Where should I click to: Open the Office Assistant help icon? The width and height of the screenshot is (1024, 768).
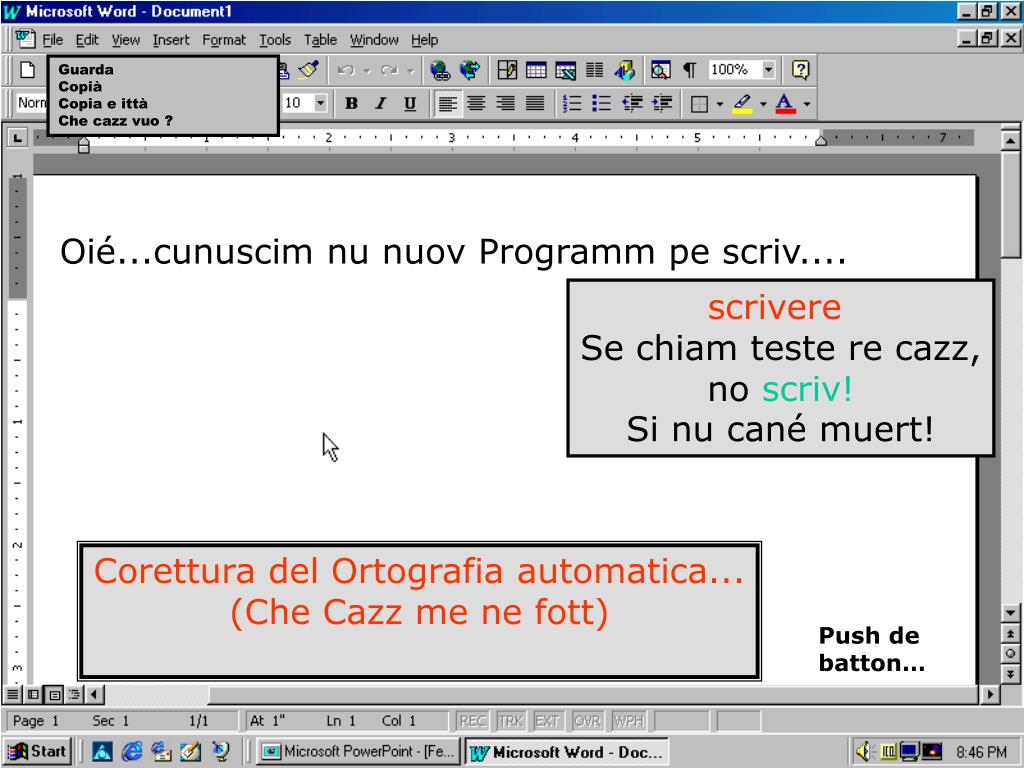point(800,70)
